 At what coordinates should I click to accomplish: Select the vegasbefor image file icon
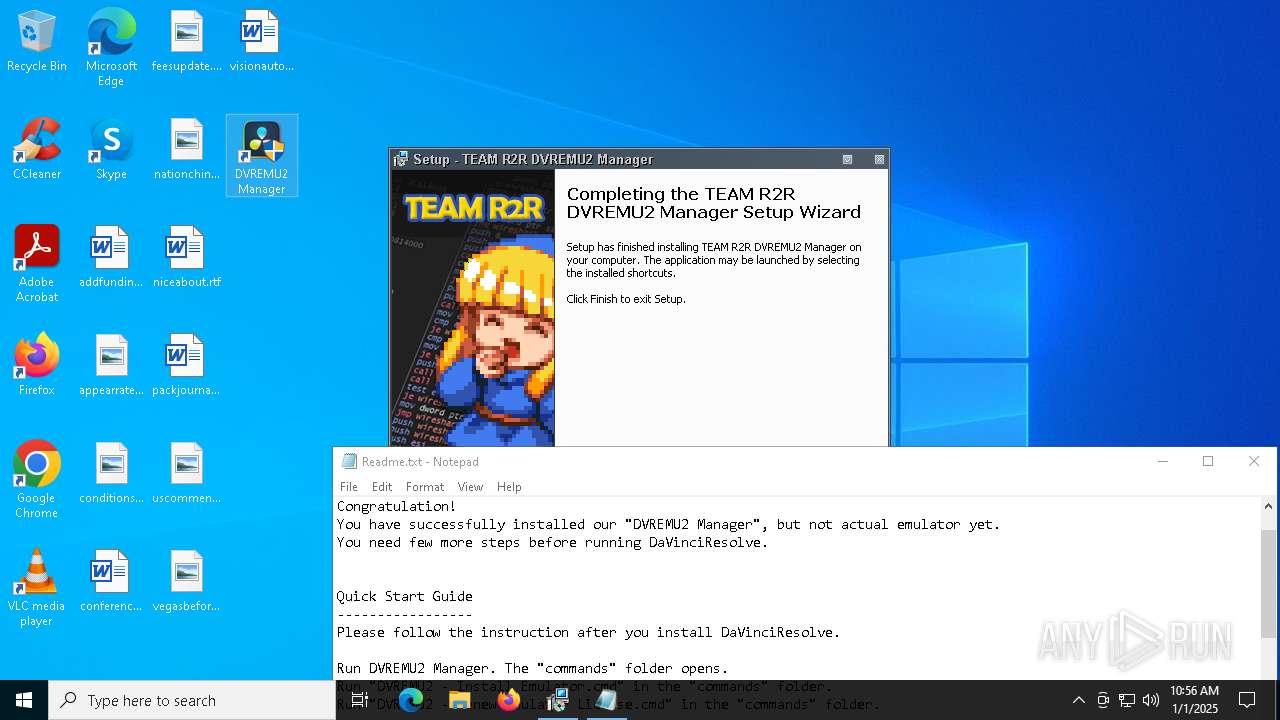186,582
